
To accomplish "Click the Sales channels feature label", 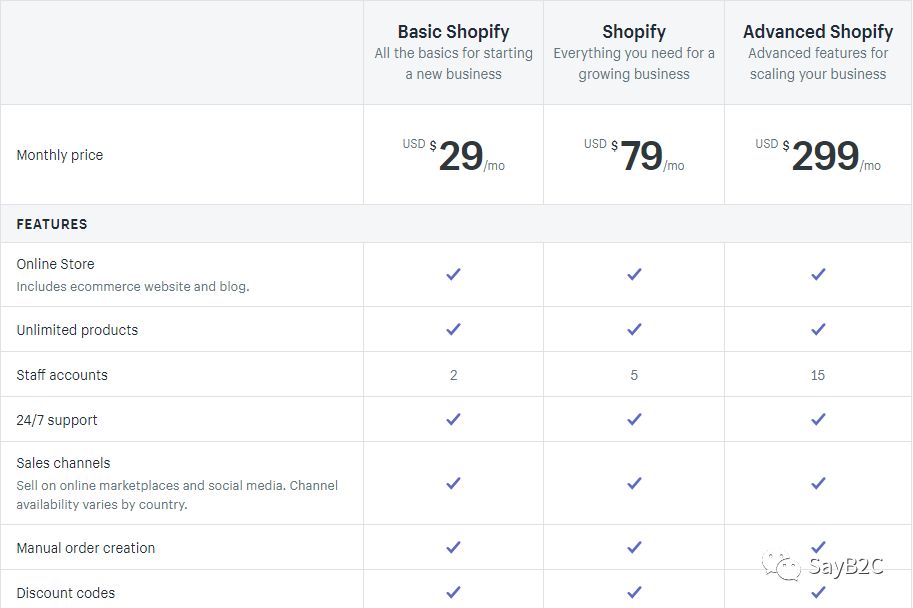I will click(x=63, y=463).
